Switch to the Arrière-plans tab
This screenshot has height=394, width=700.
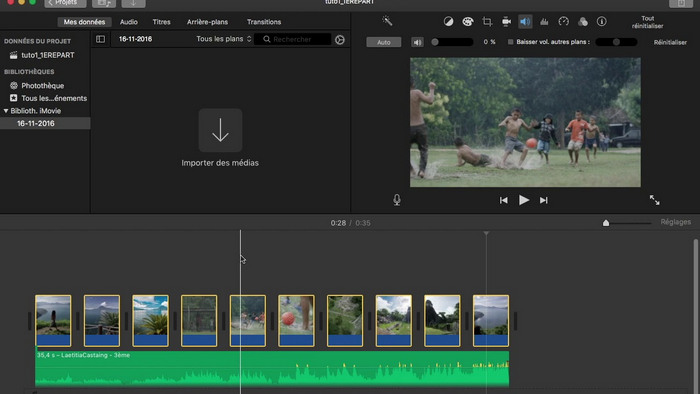207,22
